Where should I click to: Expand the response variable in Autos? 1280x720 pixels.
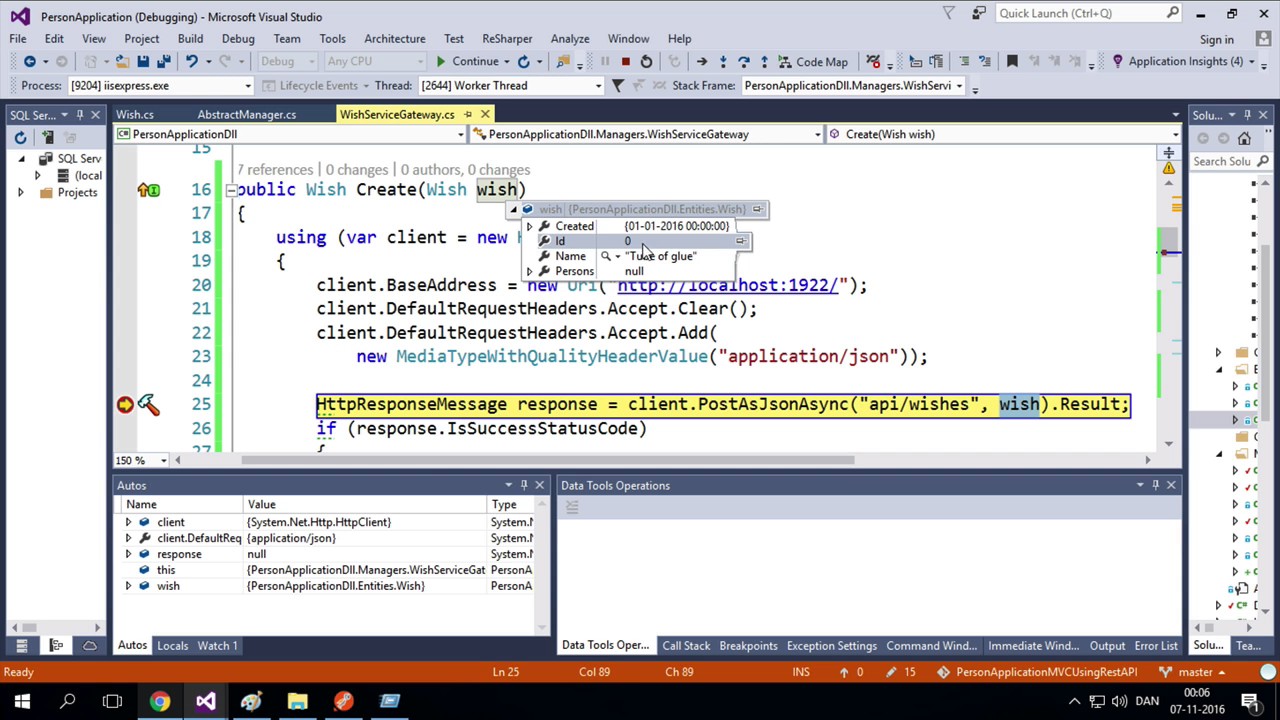tap(128, 555)
